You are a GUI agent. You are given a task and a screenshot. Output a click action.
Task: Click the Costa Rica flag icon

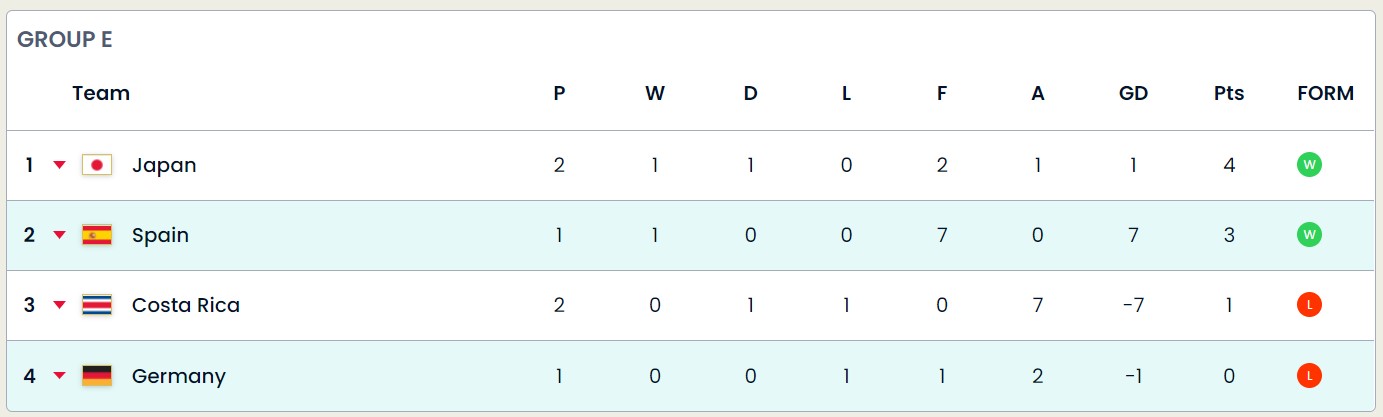tap(97, 305)
